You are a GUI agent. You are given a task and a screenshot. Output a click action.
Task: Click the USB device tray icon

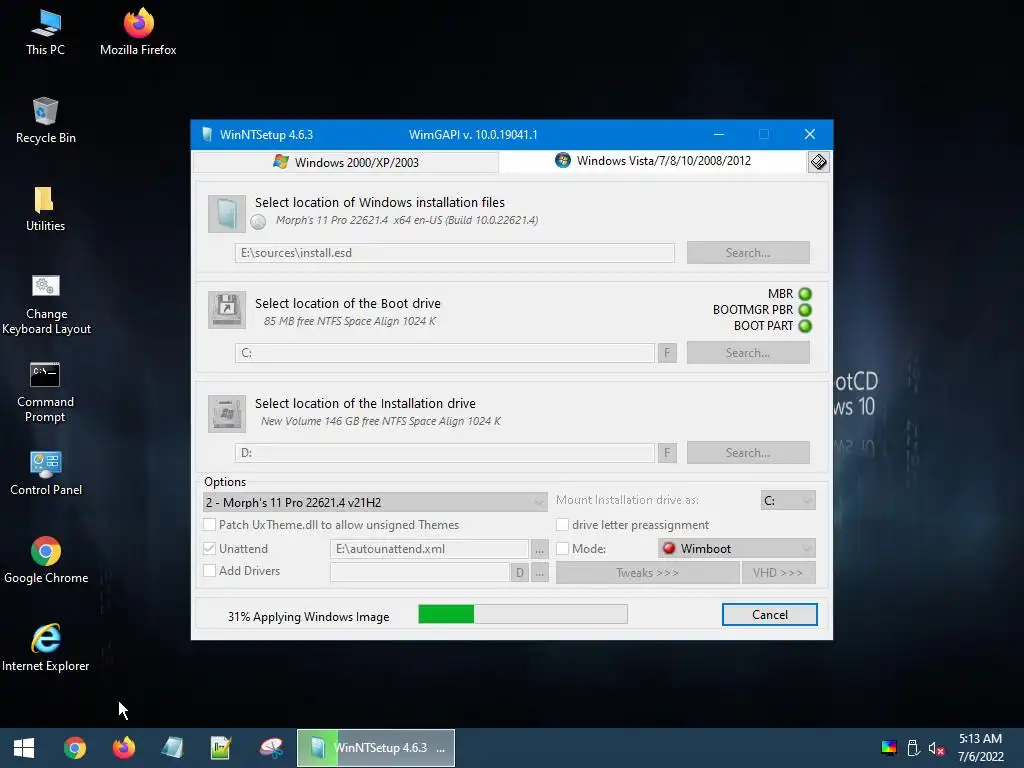pos(913,748)
